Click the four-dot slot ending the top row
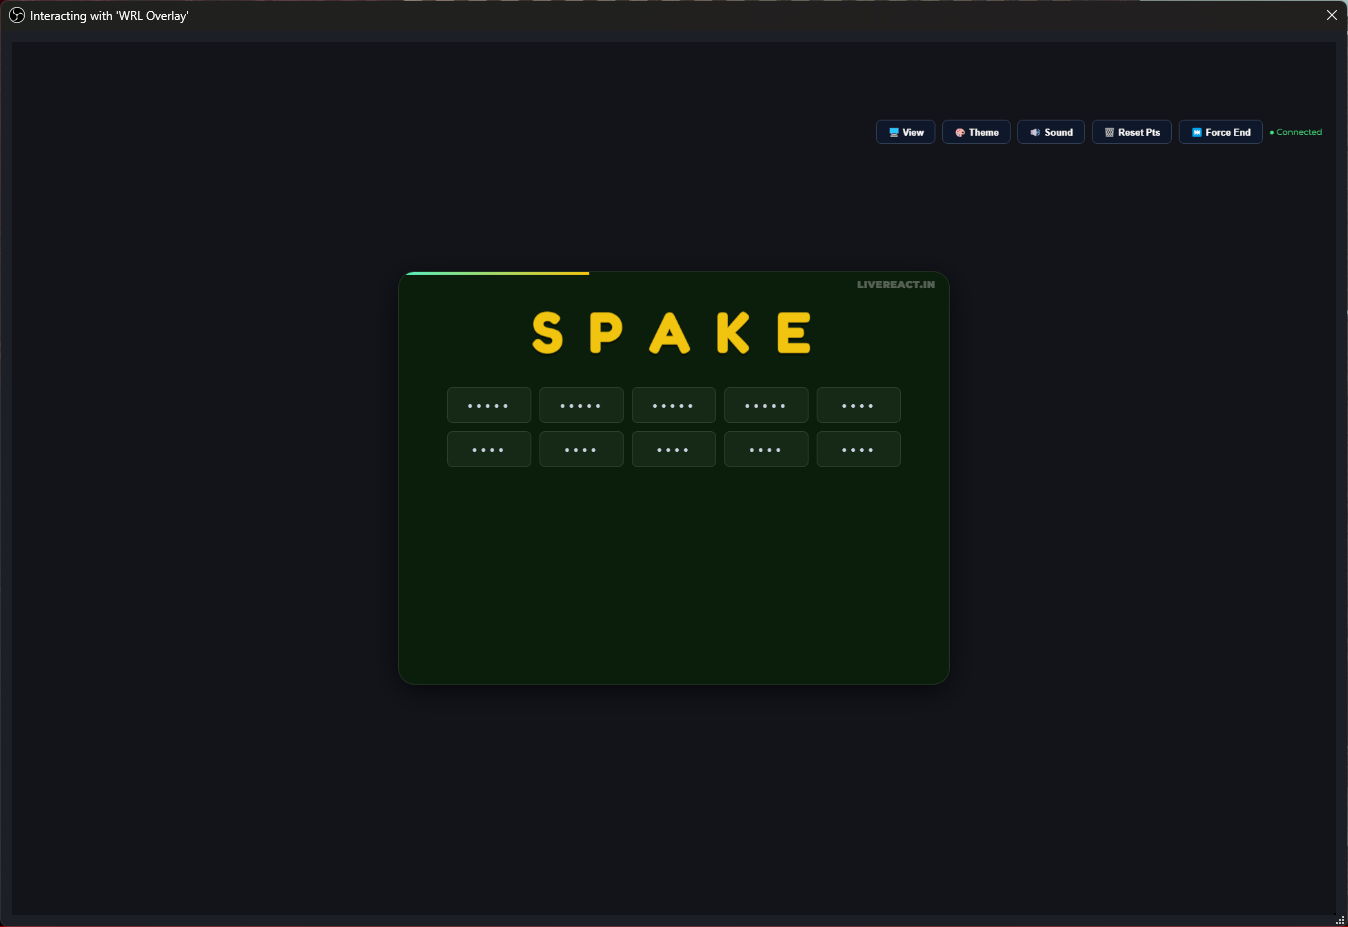The width and height of the screenshot is (1348, 927). [x=858, y=405]
